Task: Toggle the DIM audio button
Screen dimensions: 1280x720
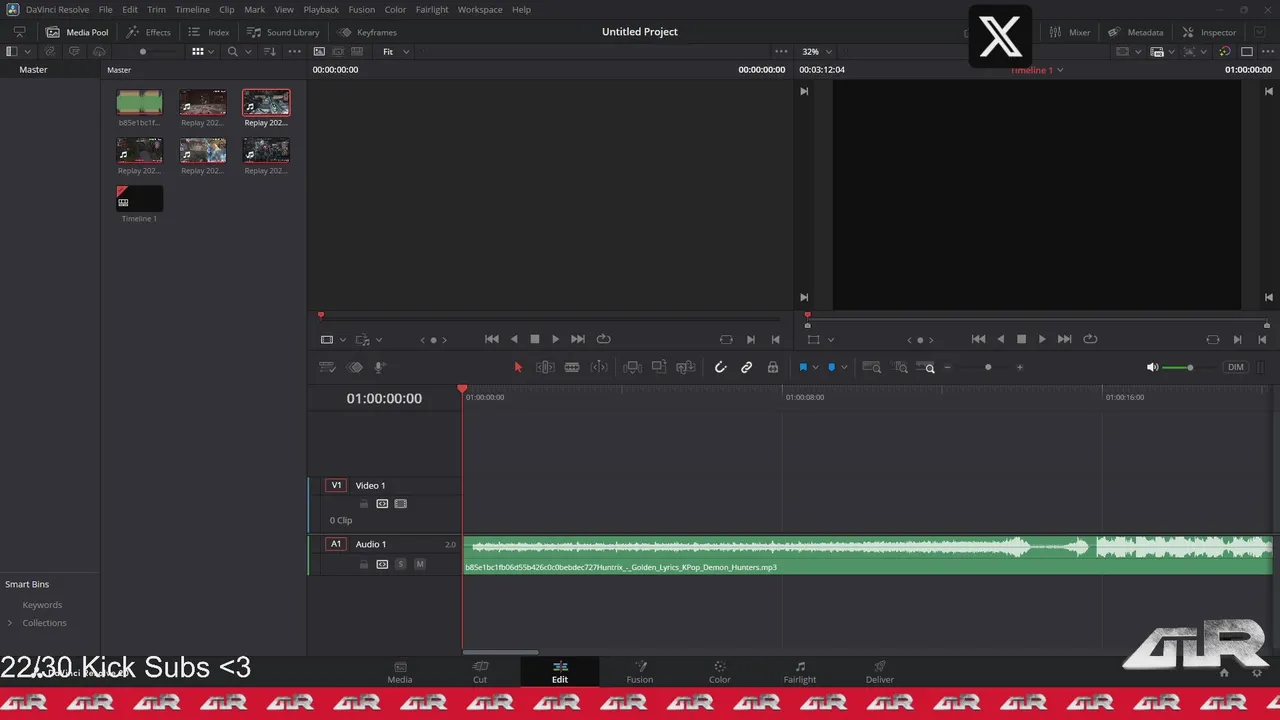Action: 1236,367
